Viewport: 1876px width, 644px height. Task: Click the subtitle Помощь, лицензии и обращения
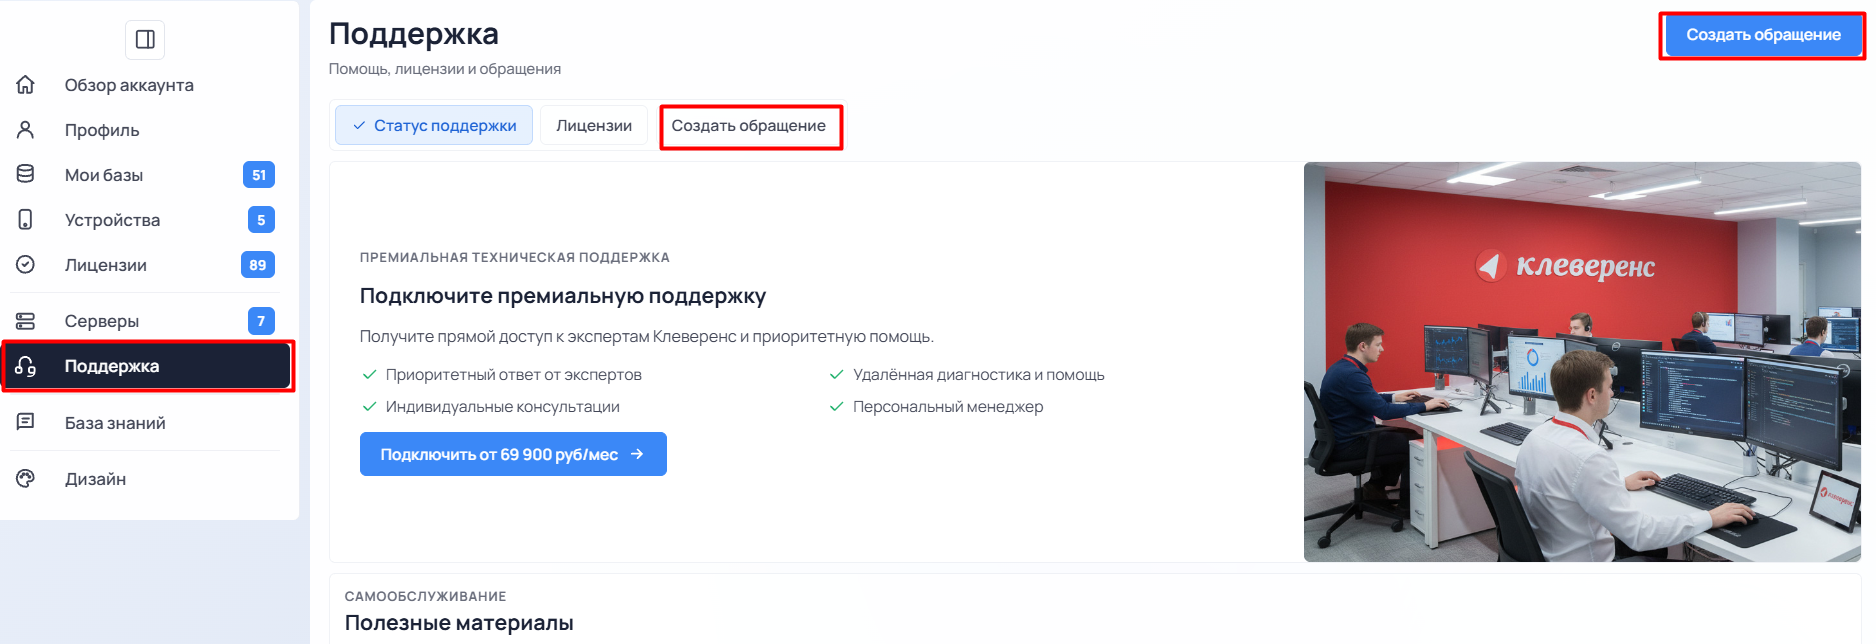pyautogui.click(x=445, y=69)
